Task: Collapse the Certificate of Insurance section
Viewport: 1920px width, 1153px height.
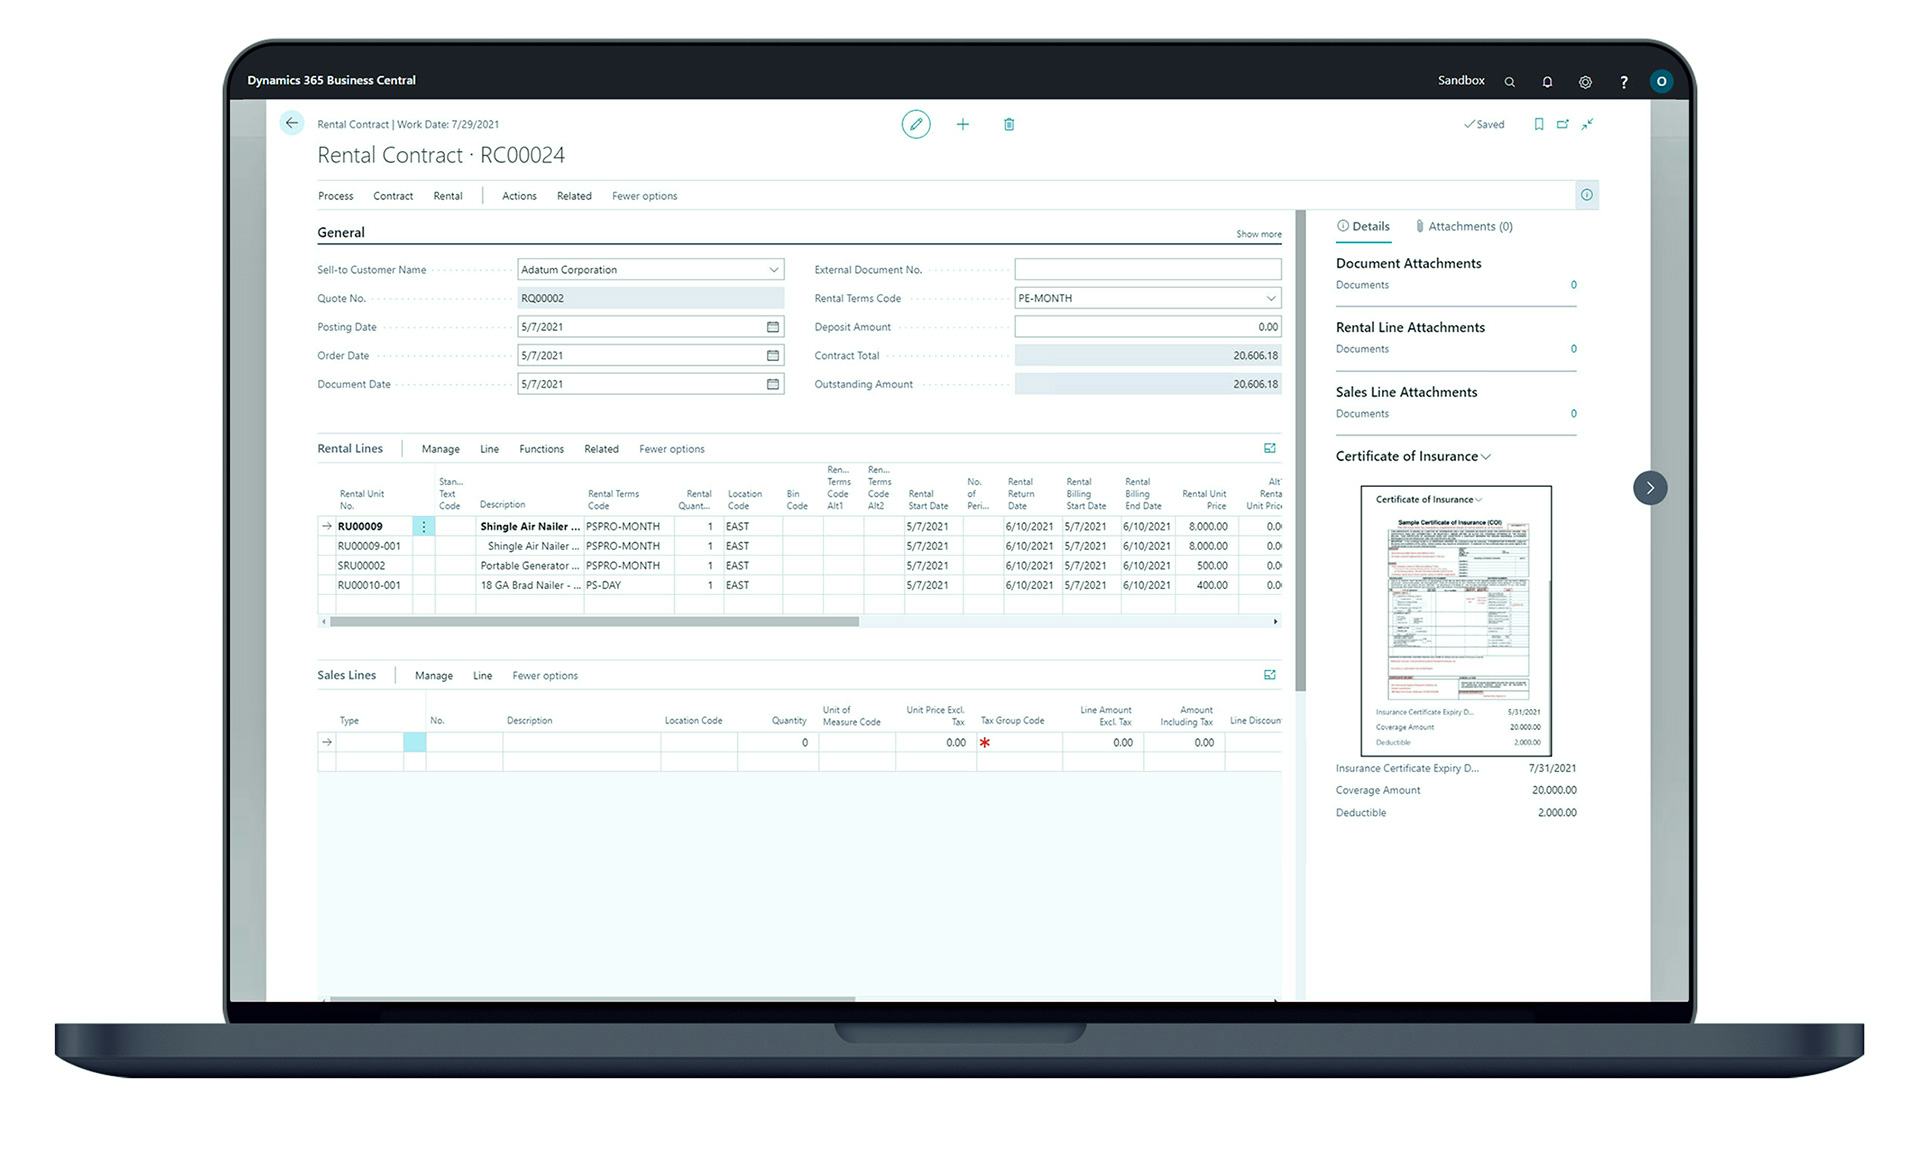Action: 1487,456
